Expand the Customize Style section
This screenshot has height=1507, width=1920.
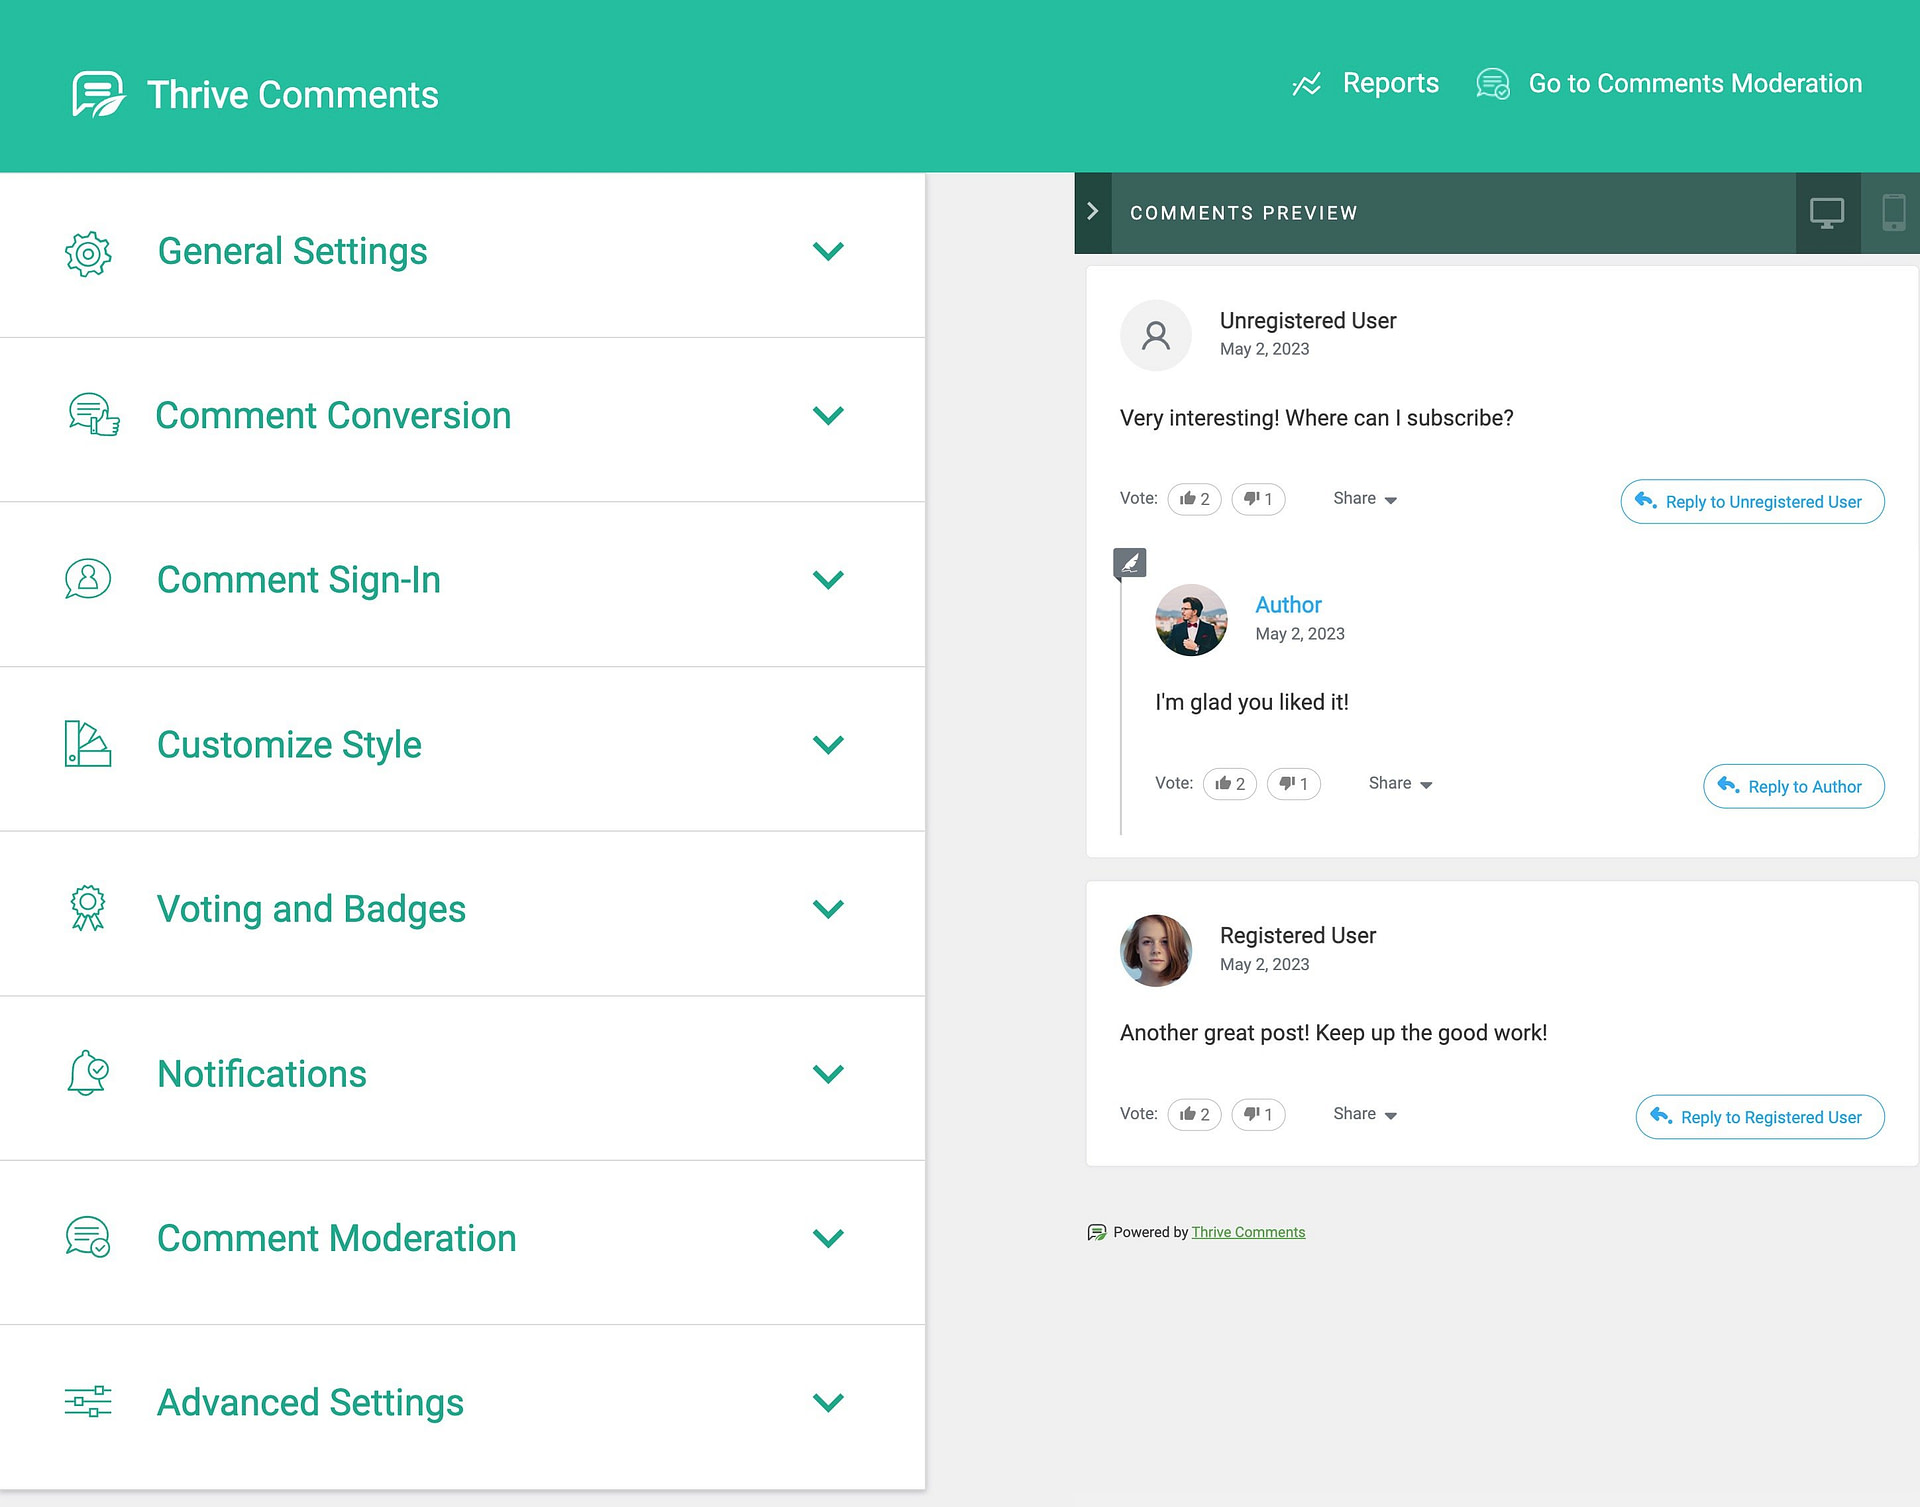[828, 745]
